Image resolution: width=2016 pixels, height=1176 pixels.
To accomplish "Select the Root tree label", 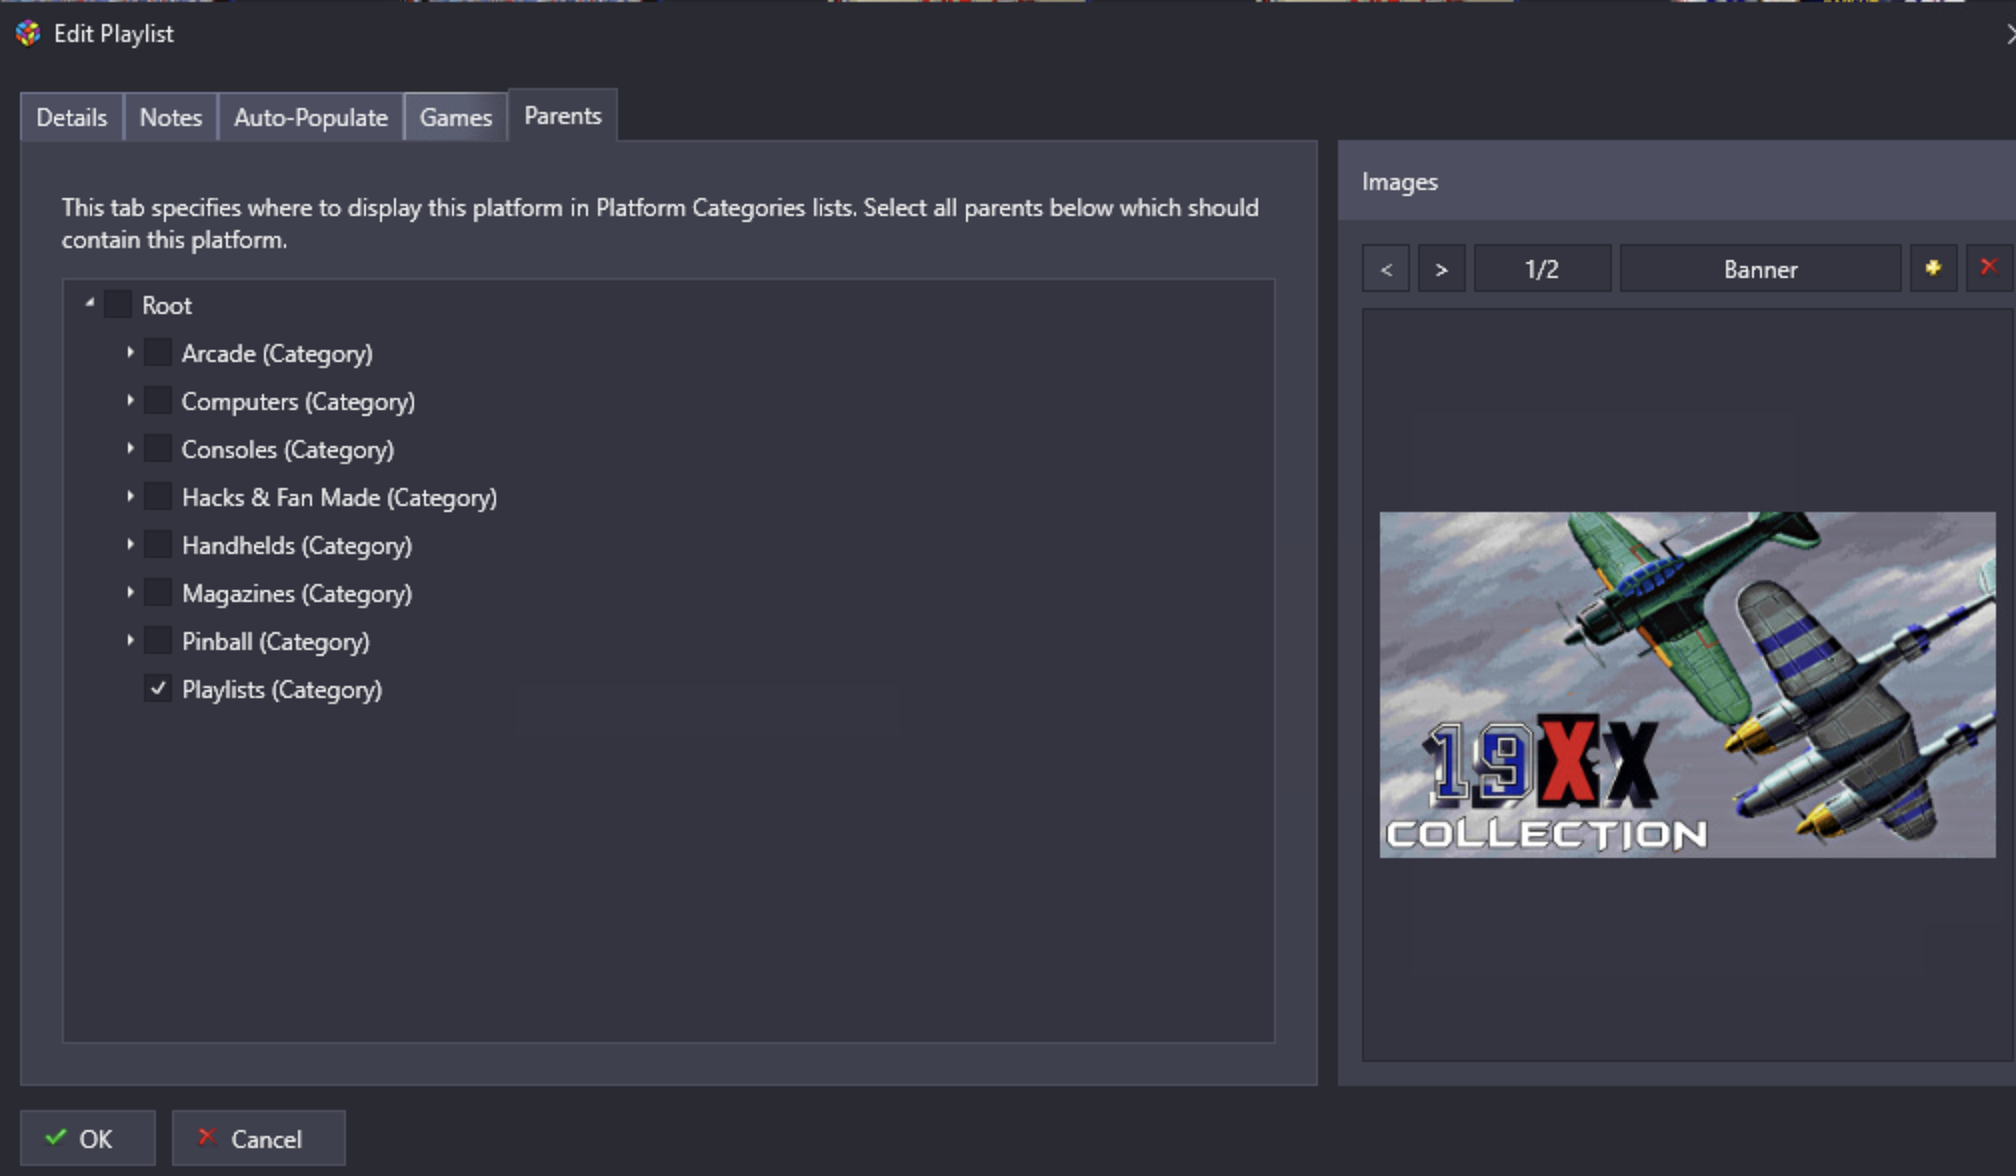I will (167, 305).
